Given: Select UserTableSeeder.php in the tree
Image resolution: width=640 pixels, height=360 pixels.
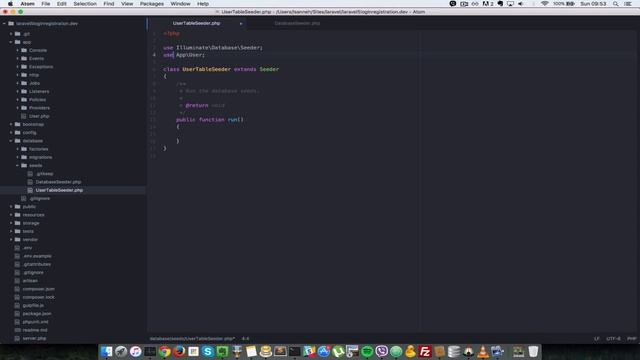Looking at the screenshot, I should [x=59, y=190].
